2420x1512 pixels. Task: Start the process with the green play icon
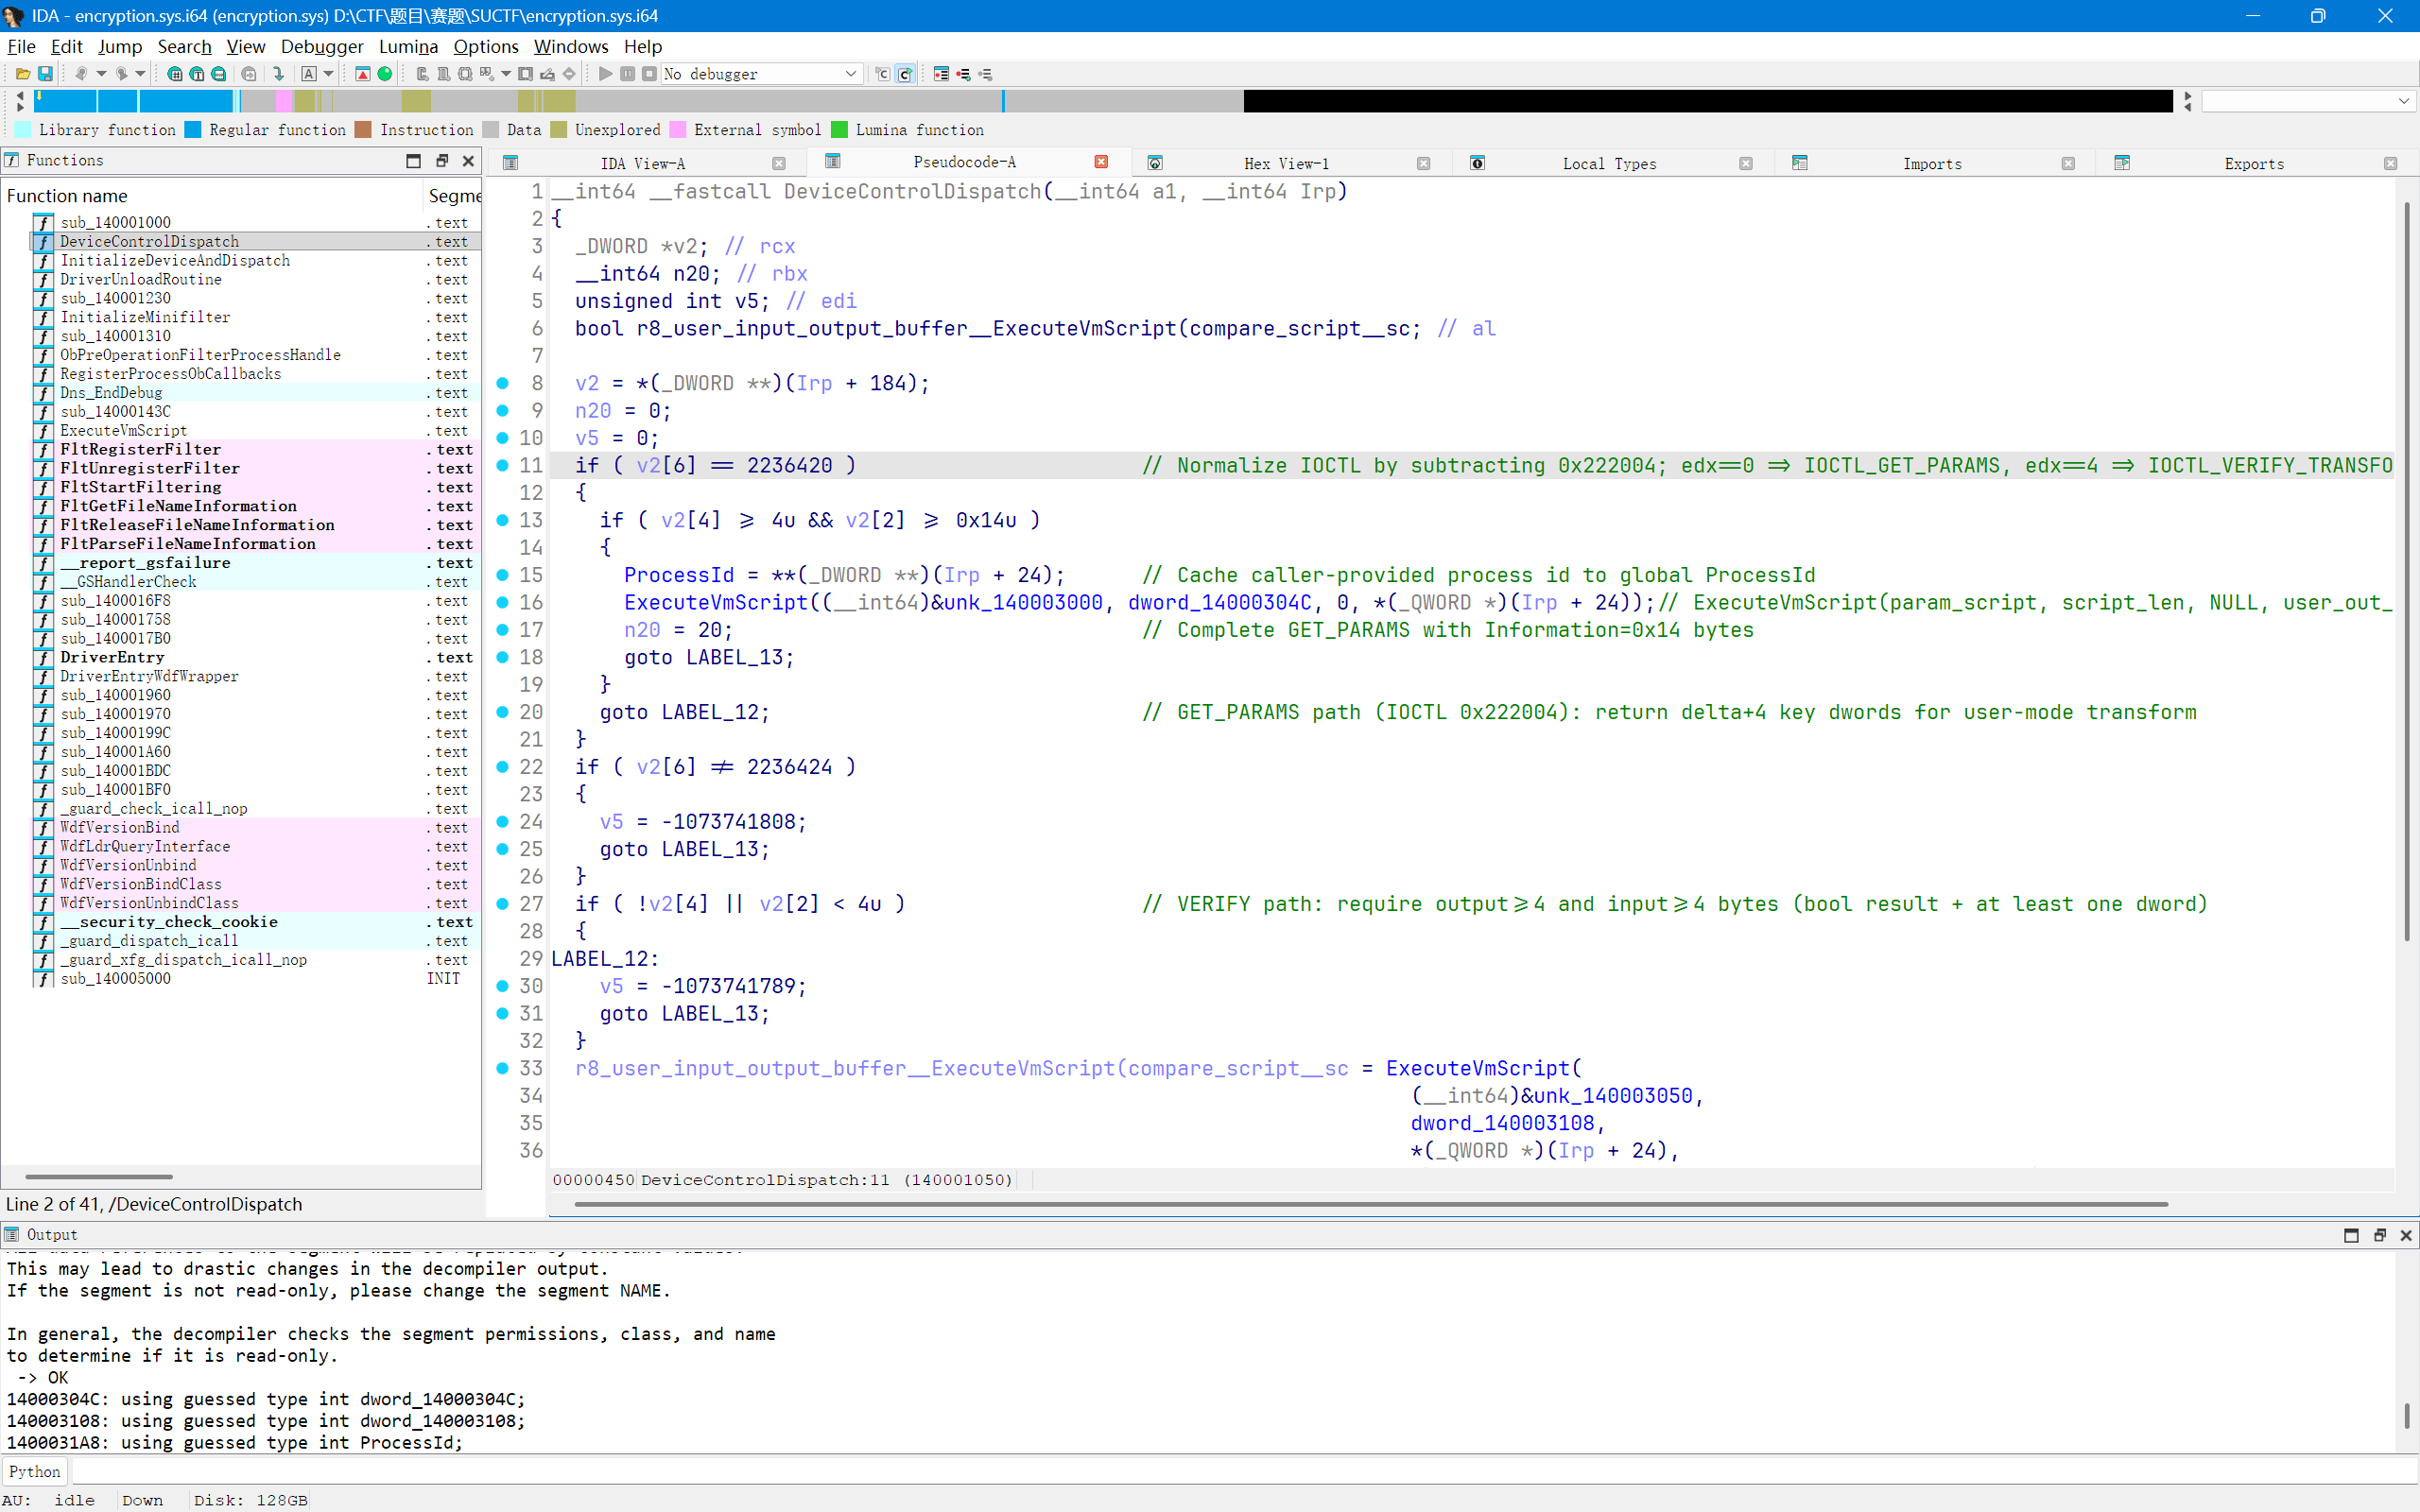(x=604, y=73)
